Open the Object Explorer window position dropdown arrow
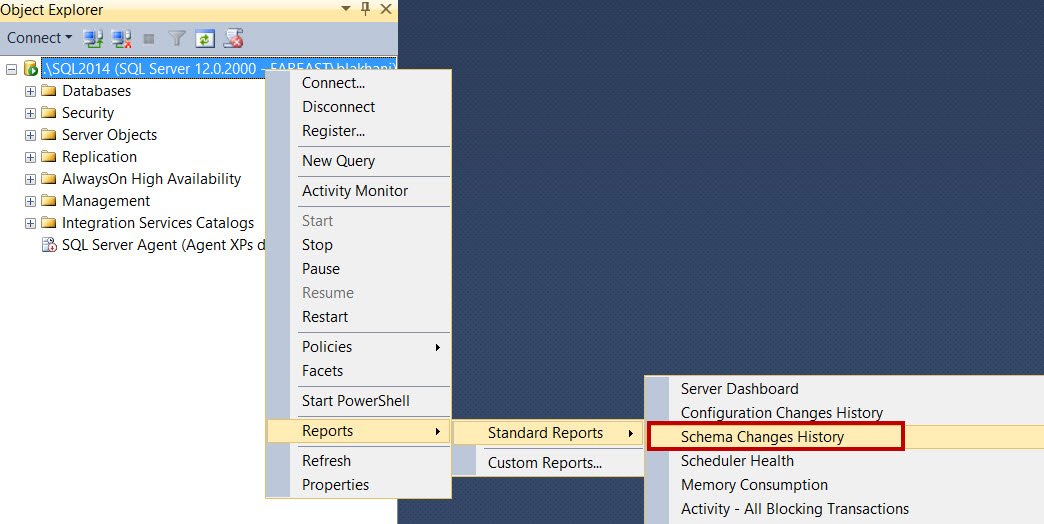The width and height of the screenshot is (1044, 524). 346,9
